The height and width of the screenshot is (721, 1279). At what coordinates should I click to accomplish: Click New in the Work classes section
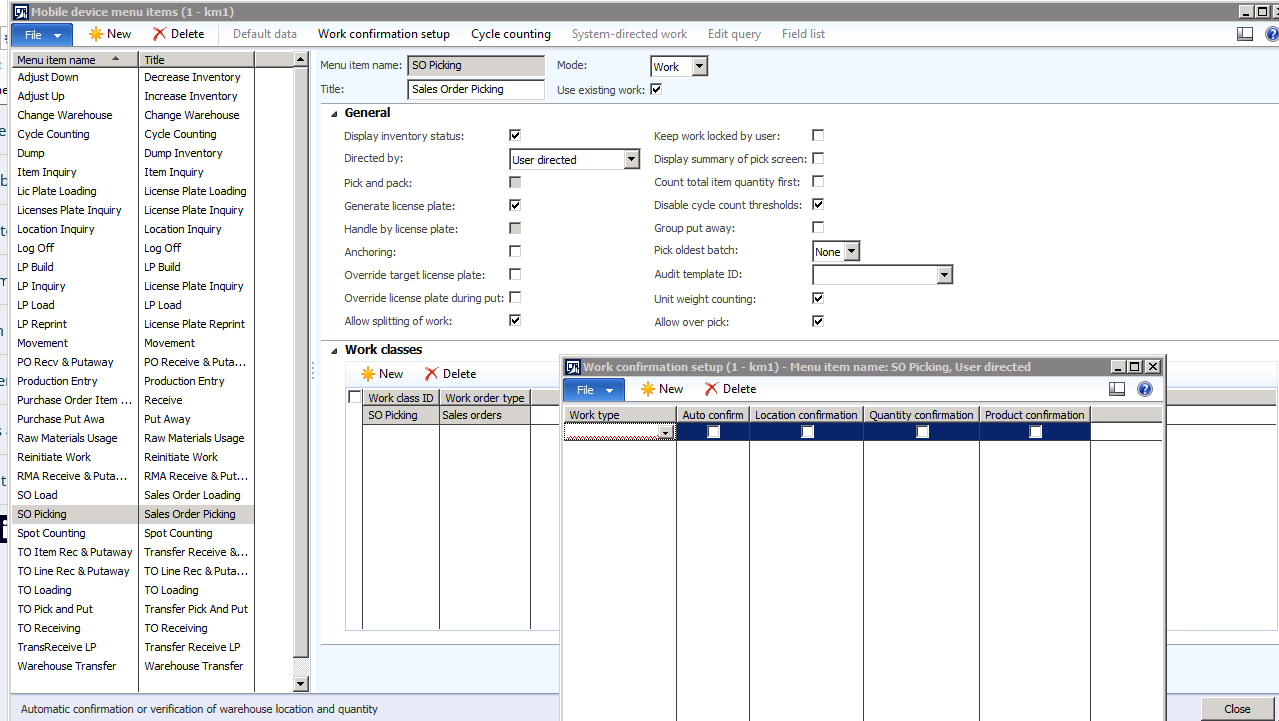point(381,374)
